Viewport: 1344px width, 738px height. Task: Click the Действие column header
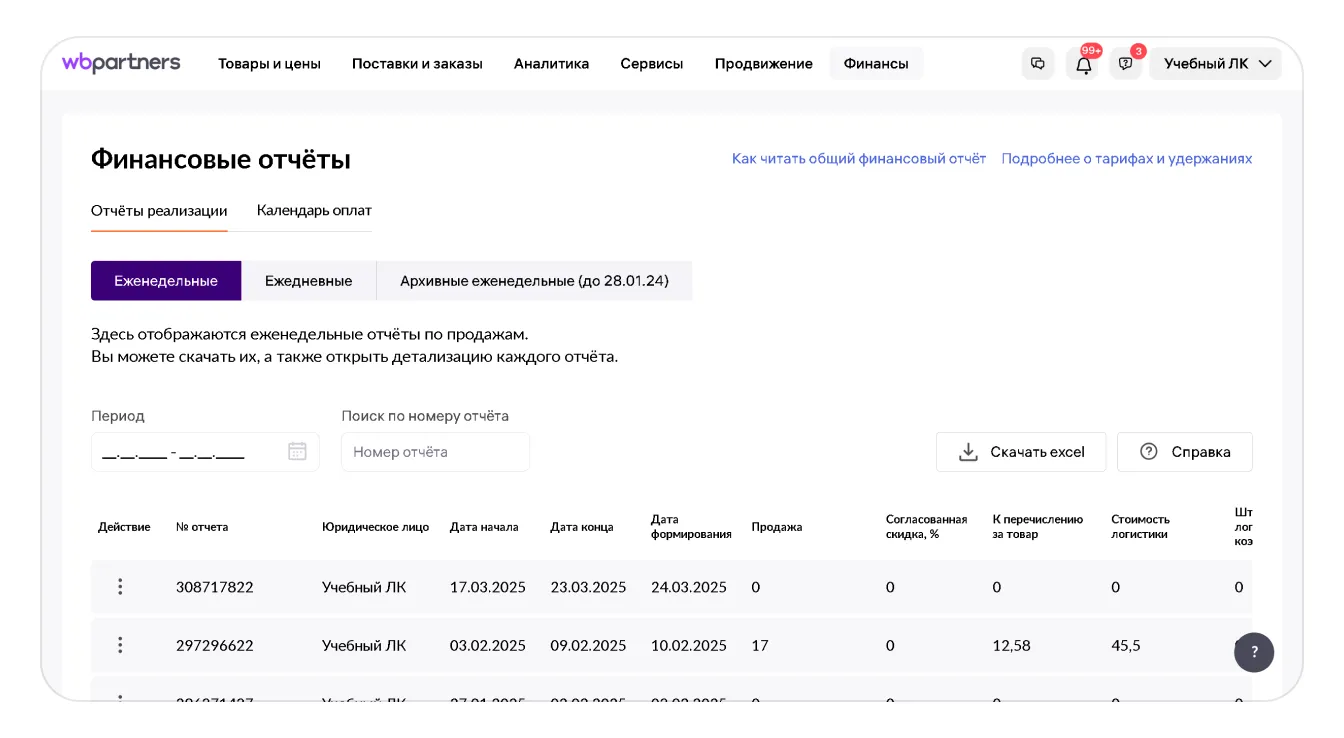coord(124,527)
